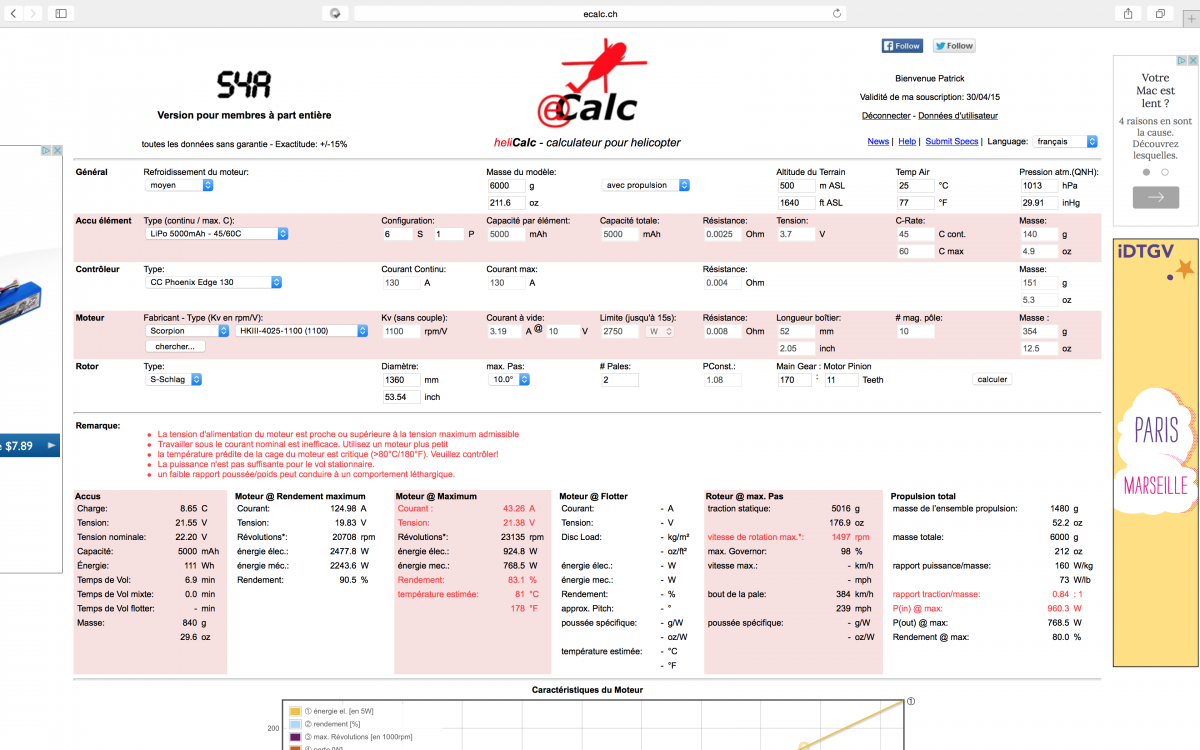
Task: Click the # mag. pôle field
Action: [915, 331]
